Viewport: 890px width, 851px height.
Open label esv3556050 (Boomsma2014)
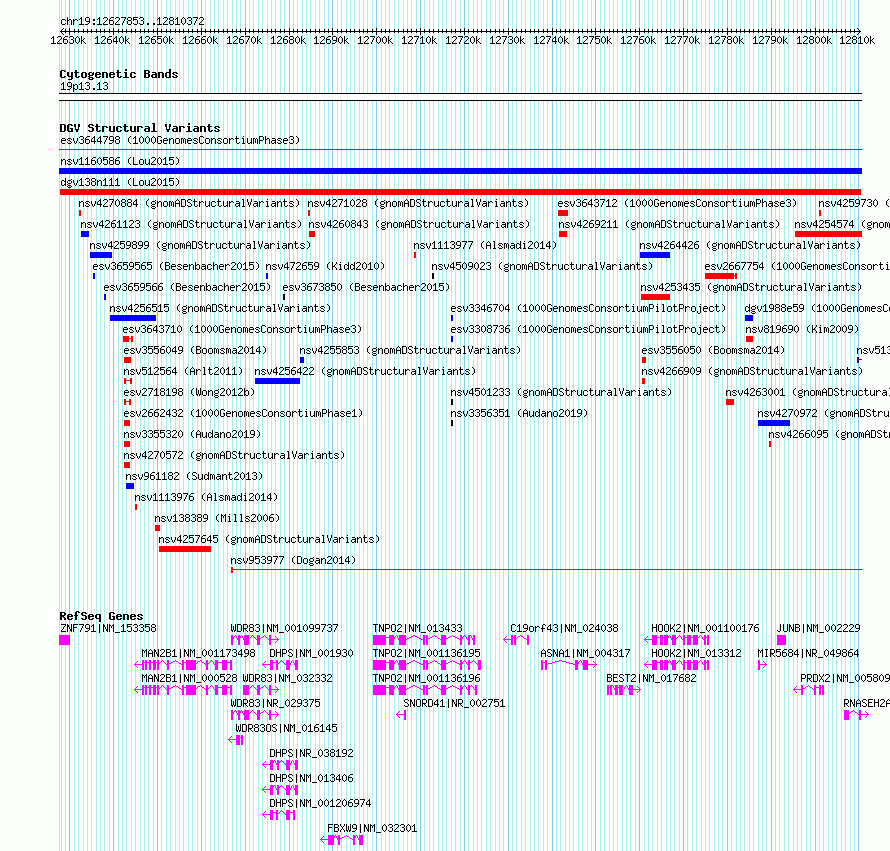pyautogui.click(x=713, y=350)
